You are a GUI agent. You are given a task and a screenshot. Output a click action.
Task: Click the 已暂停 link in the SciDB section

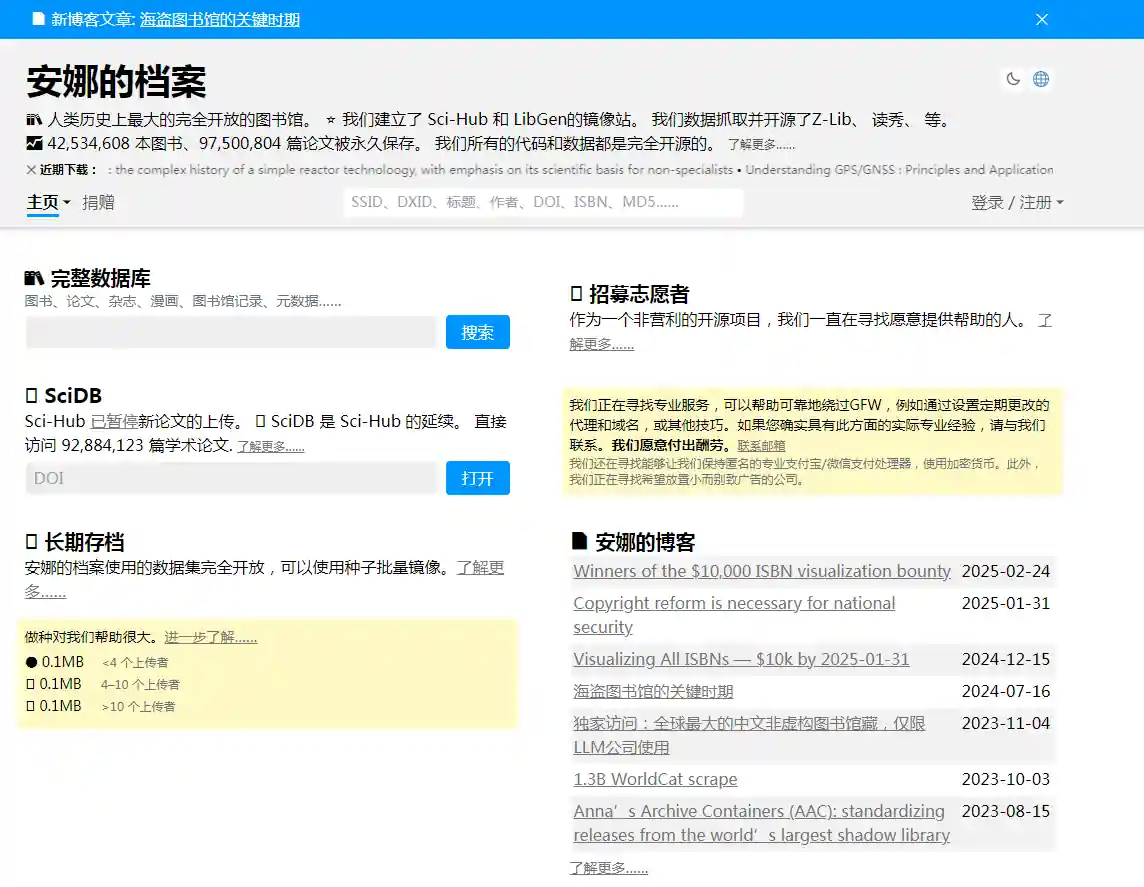114,422
